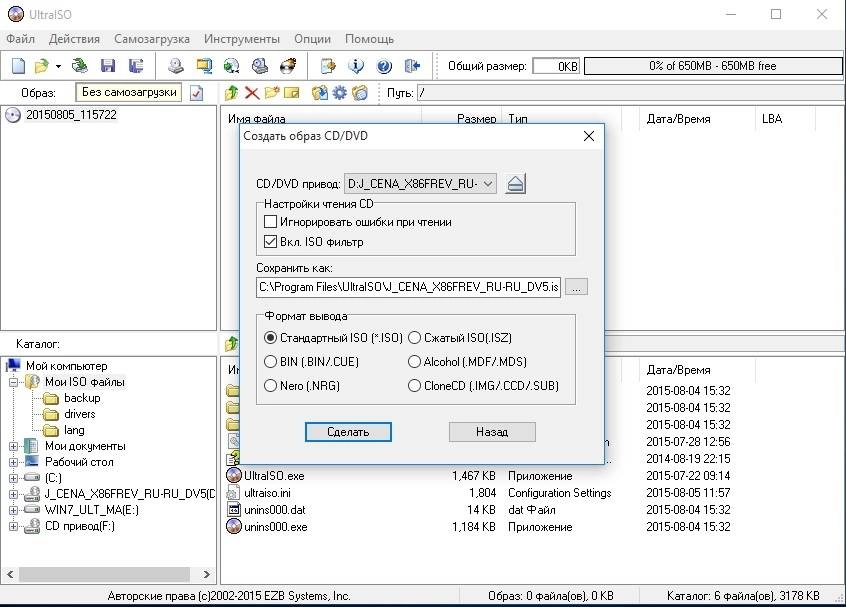Screen dimensions: 846x607
Task: Click the Open file folder icon
Action: click(x=42, y=66)
